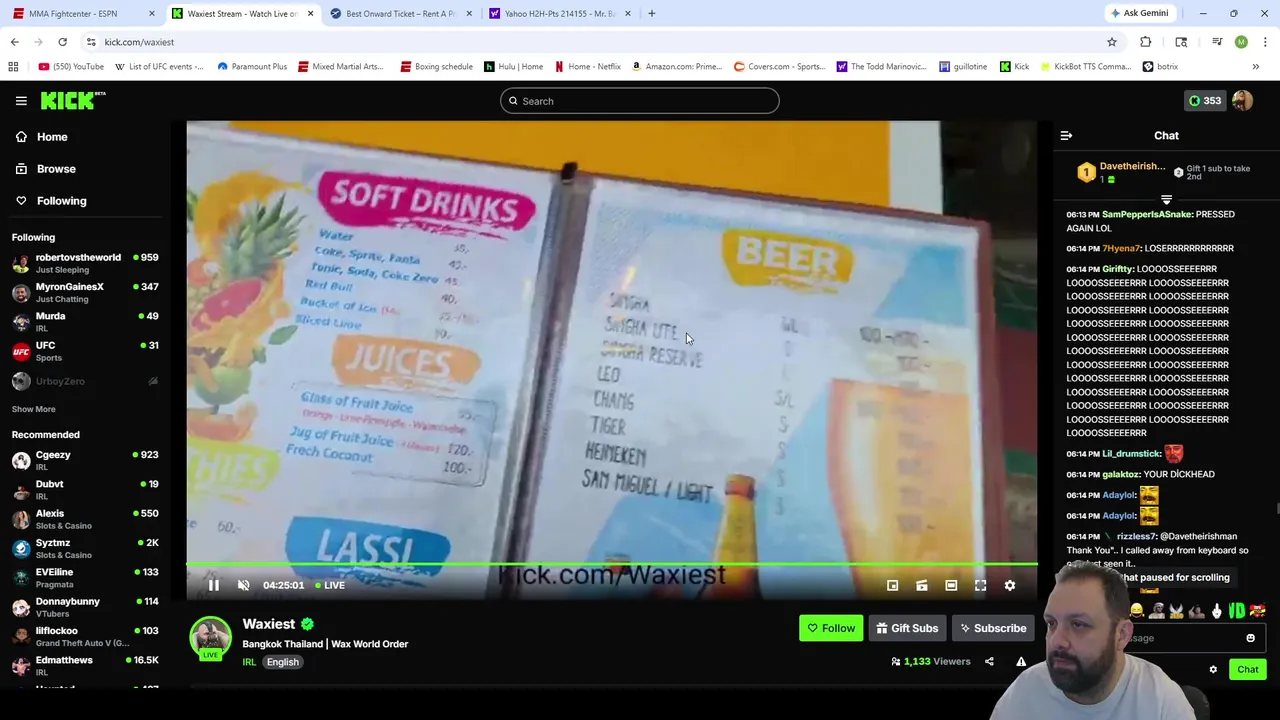The image size is (1280, 720).
Task: Open Boxing schedule bookmark
Action: click(x=436, y=67)
